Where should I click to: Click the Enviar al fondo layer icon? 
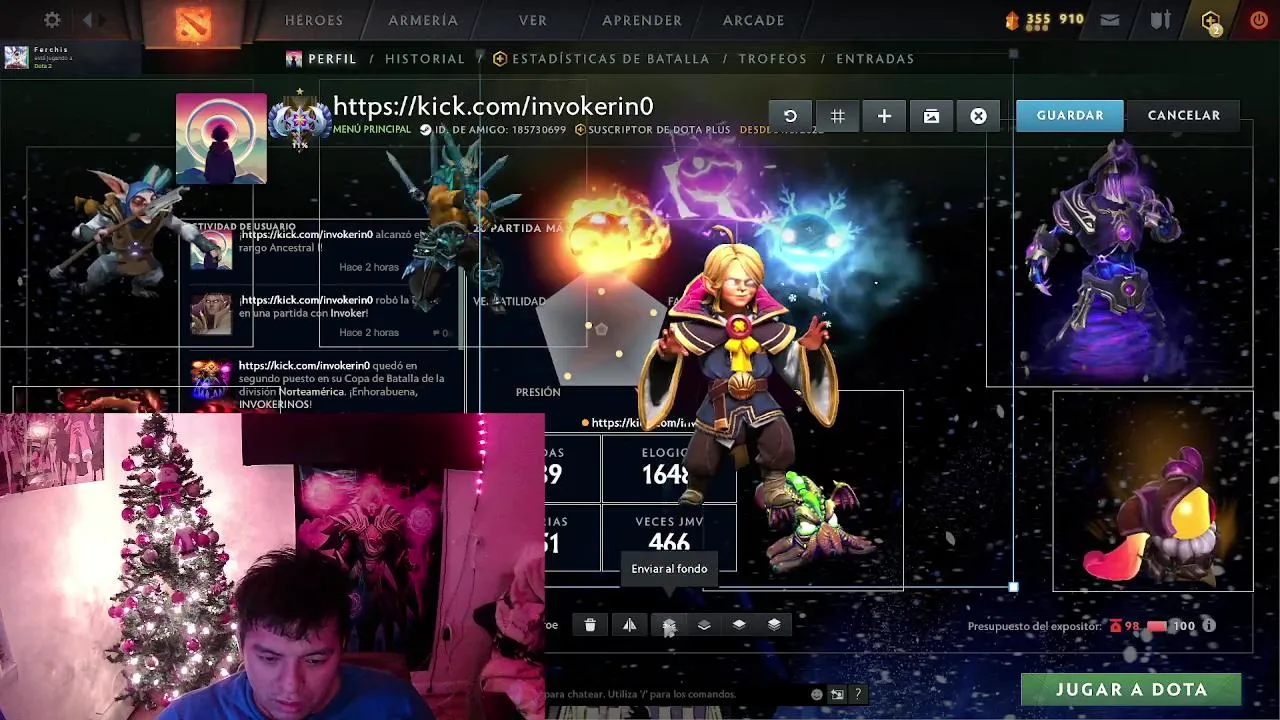click(668, 625)
